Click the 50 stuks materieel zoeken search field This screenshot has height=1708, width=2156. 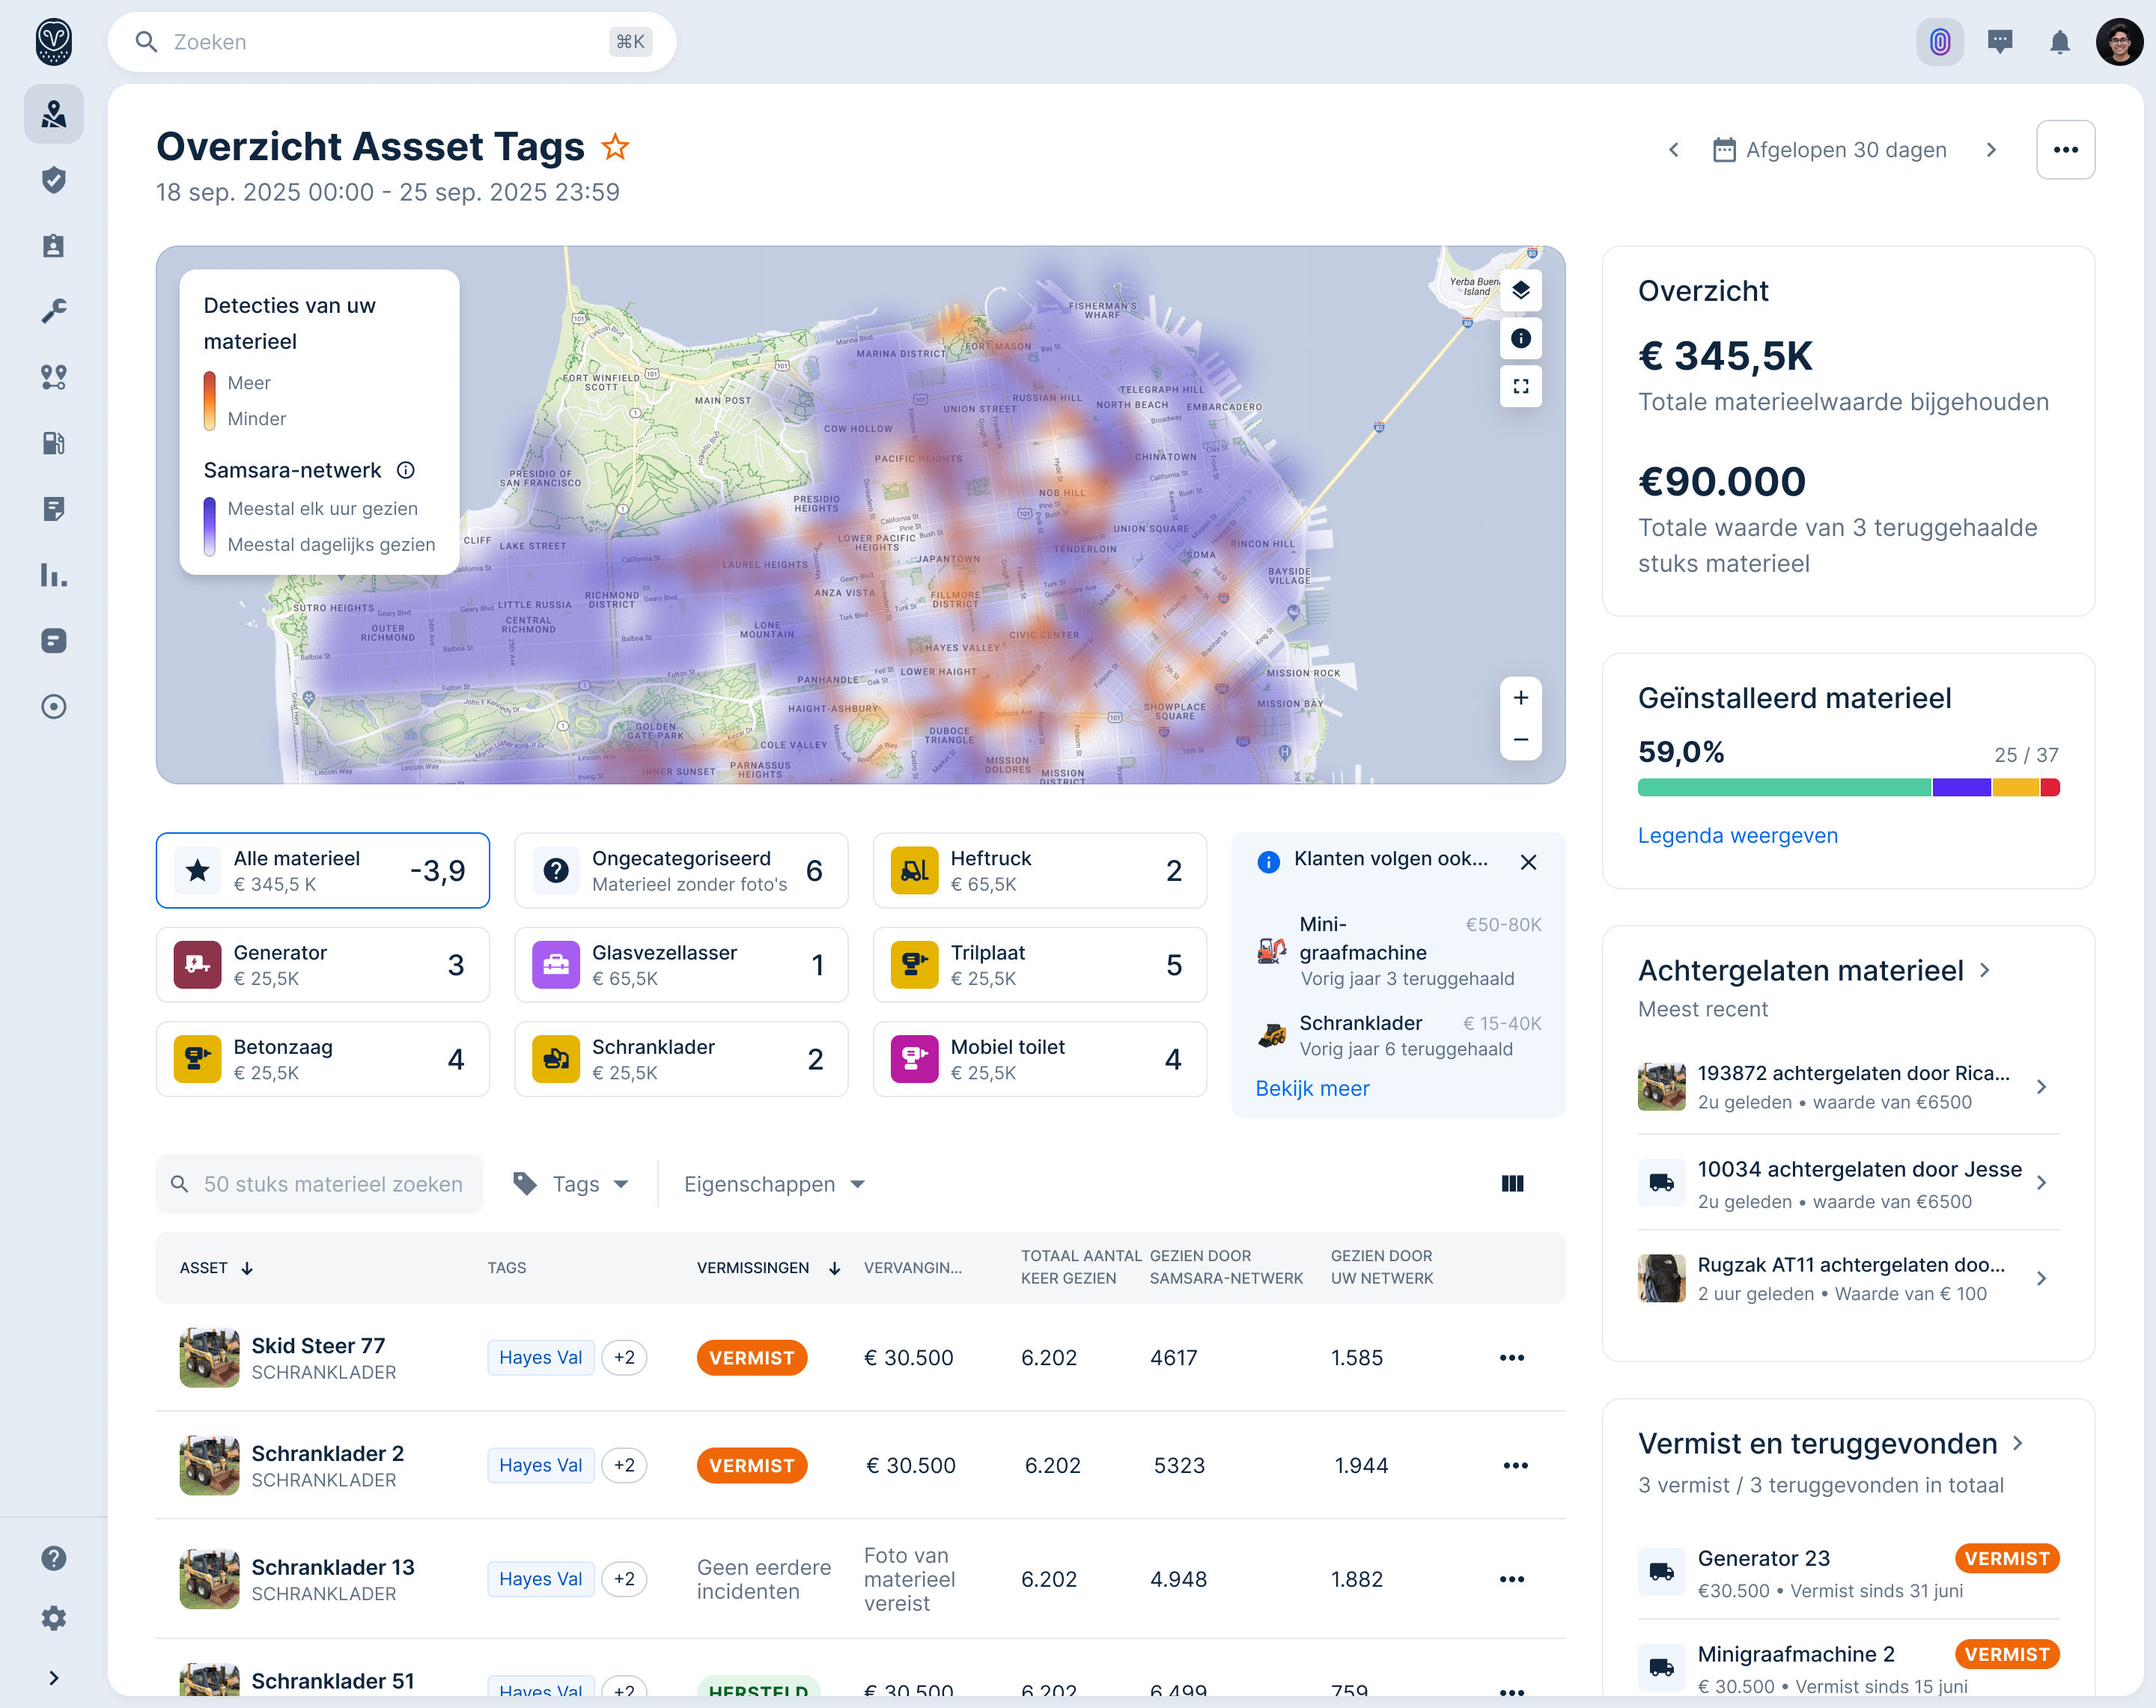pos(319,1184)
